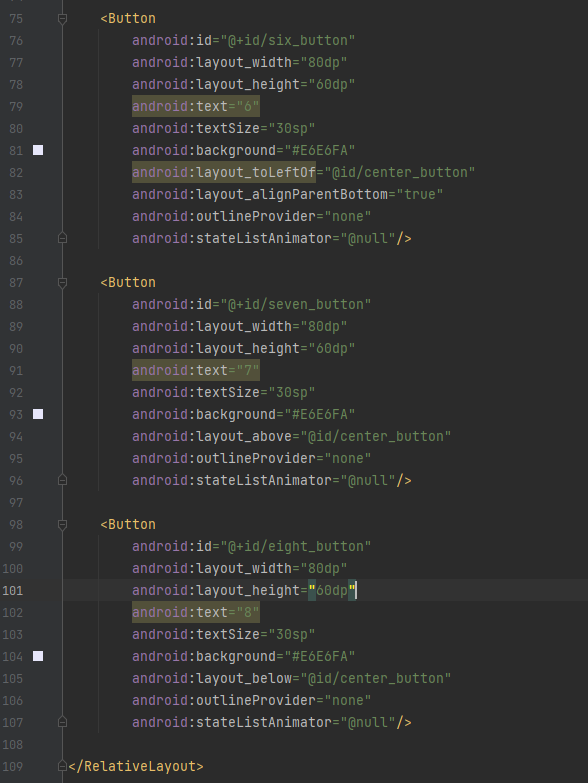
Task: Click the fold end marker on line 107
Action: click(62, 722)
